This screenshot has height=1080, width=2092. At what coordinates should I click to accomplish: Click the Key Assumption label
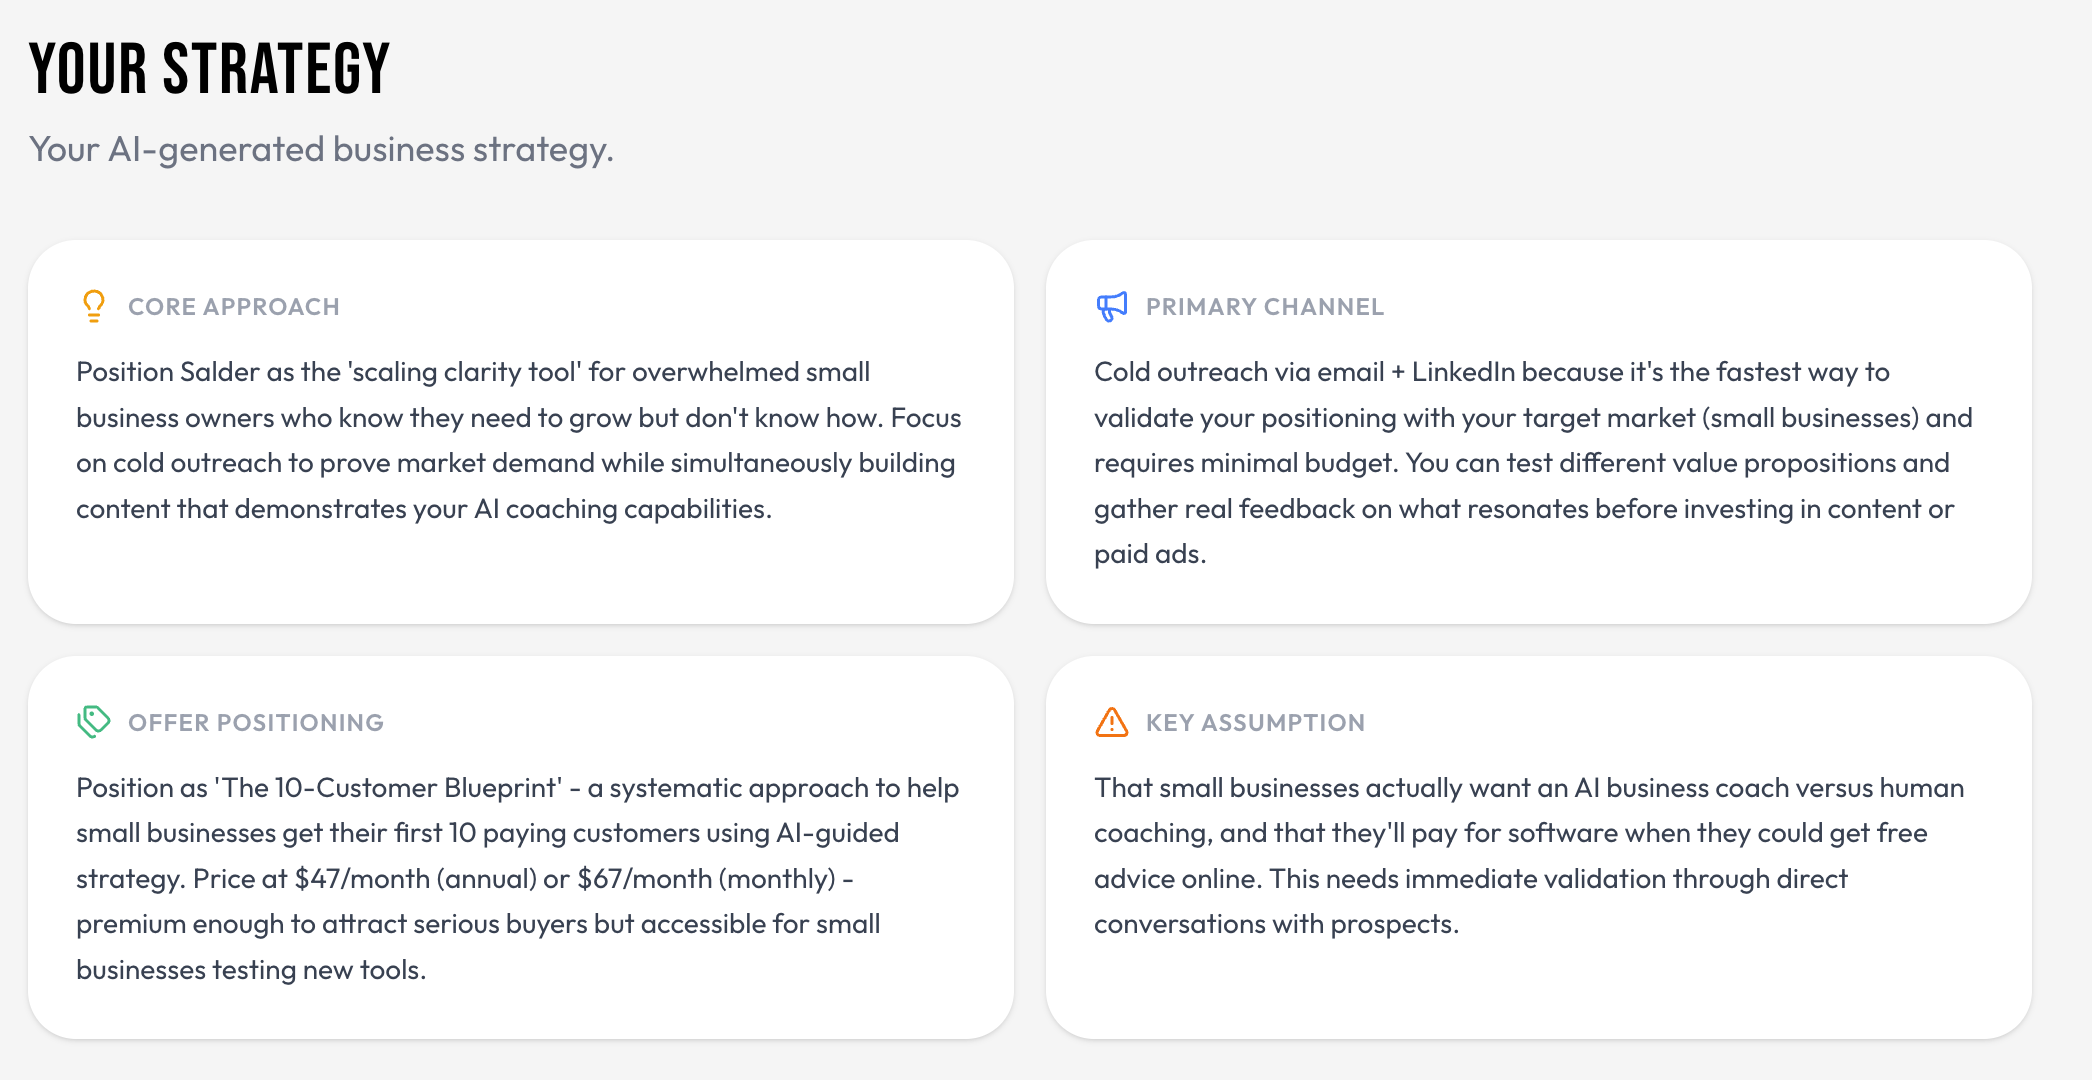tap(1254, 723)
